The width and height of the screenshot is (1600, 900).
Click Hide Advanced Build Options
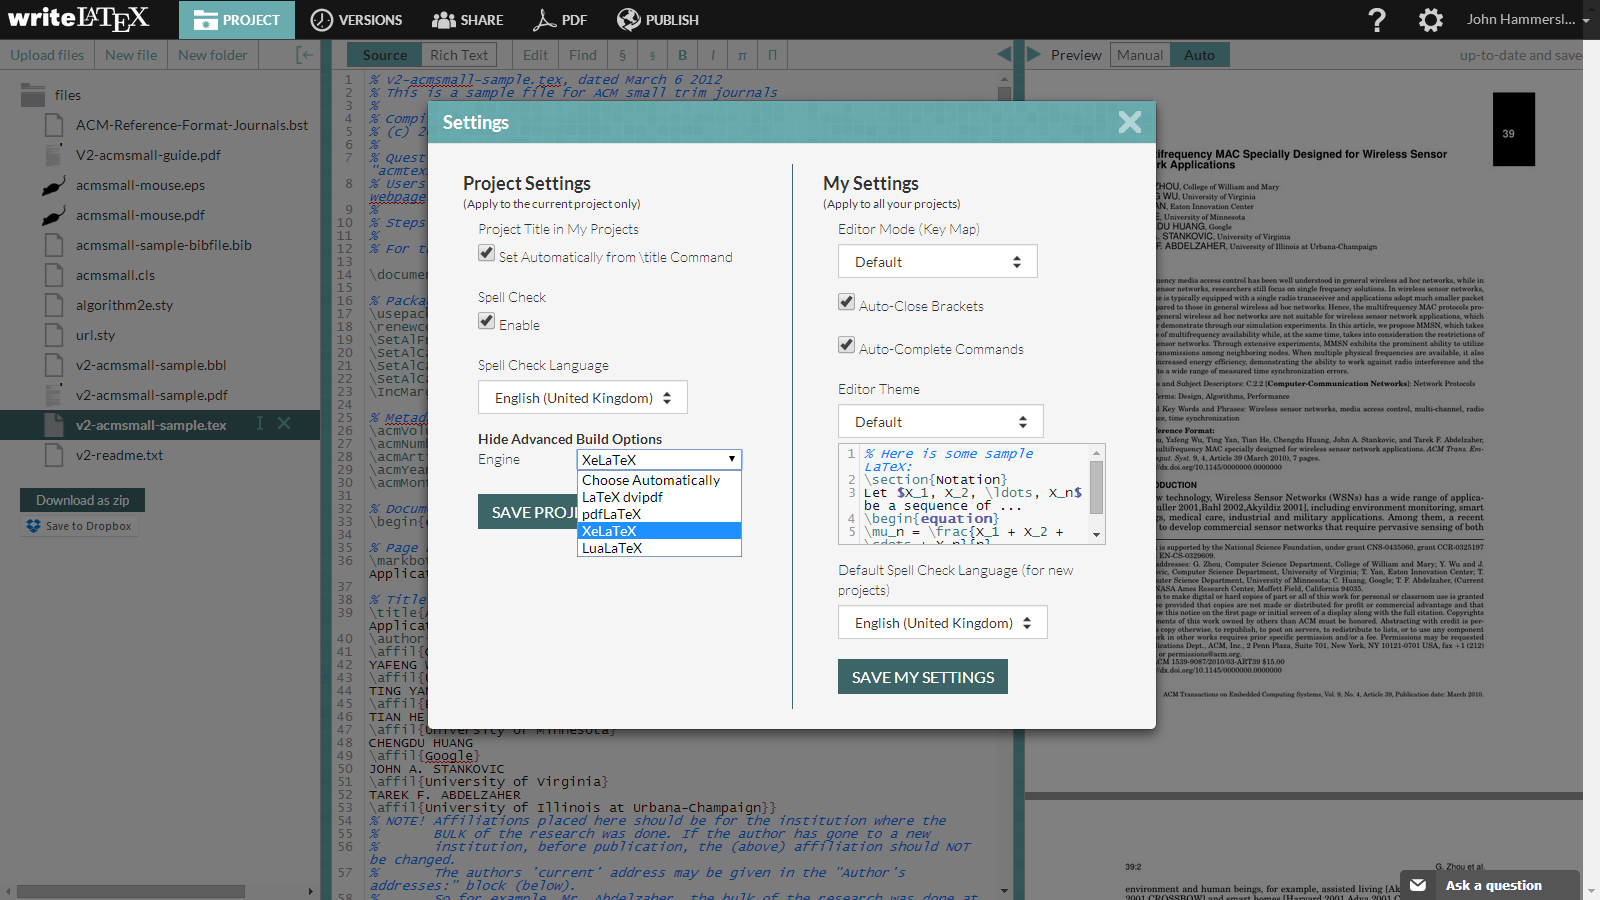570,439
